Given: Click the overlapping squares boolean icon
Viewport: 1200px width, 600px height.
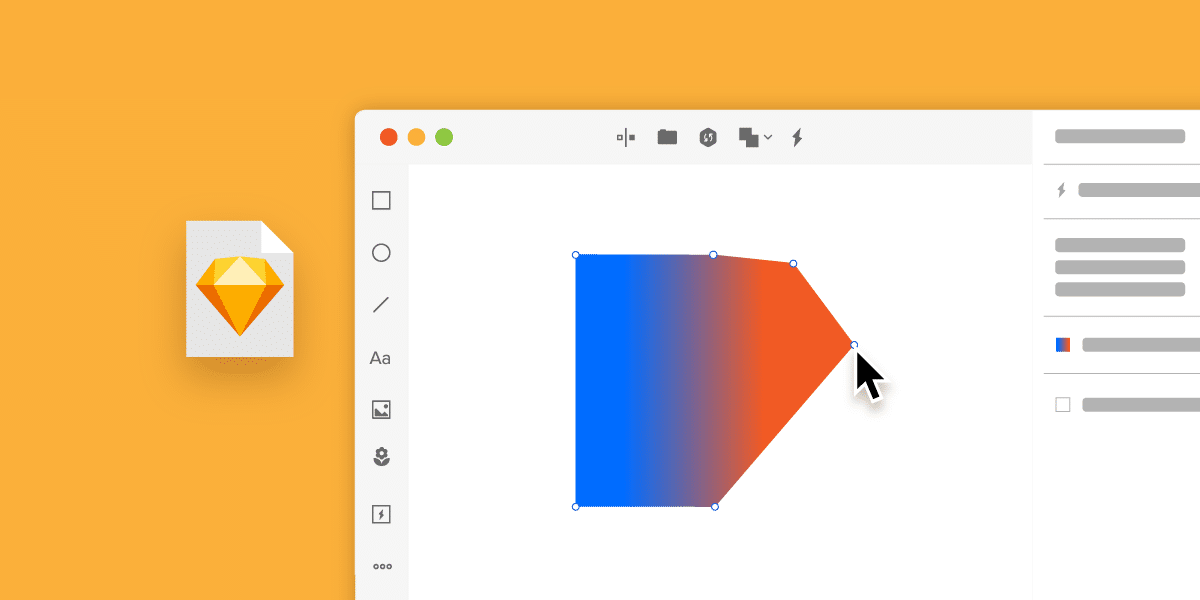Looking at the screenshot, I should click(x=749, y=138).
